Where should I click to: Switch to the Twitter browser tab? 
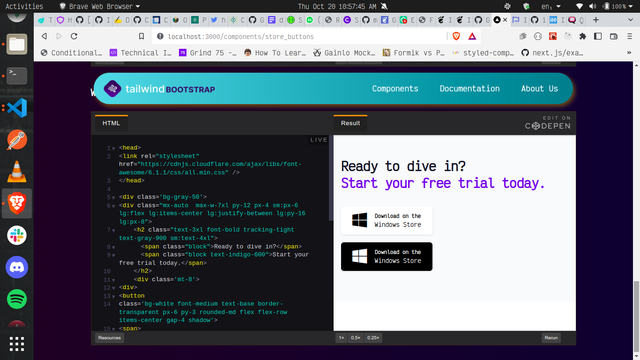pyautogui.click(x=217, y=20)
